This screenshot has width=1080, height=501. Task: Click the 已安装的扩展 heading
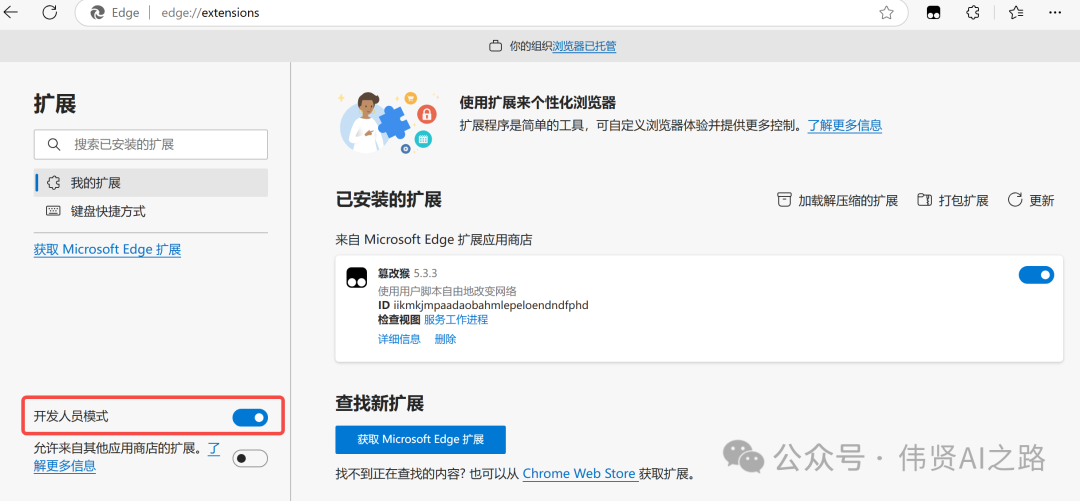click(388, 200)
